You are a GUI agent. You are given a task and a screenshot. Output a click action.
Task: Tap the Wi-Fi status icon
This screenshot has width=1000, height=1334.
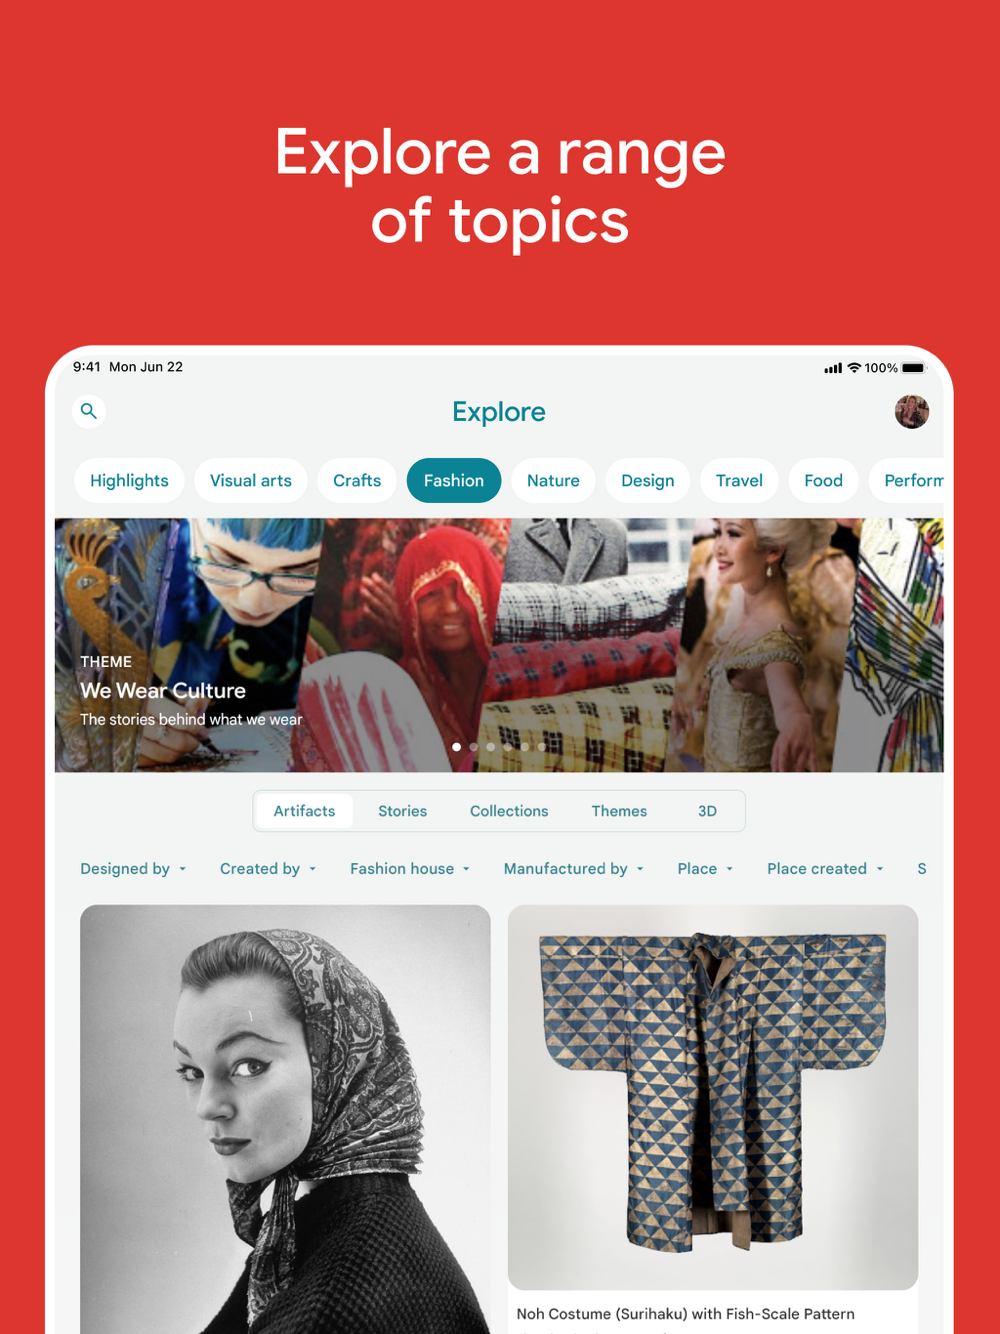click(x=854, y=368)
